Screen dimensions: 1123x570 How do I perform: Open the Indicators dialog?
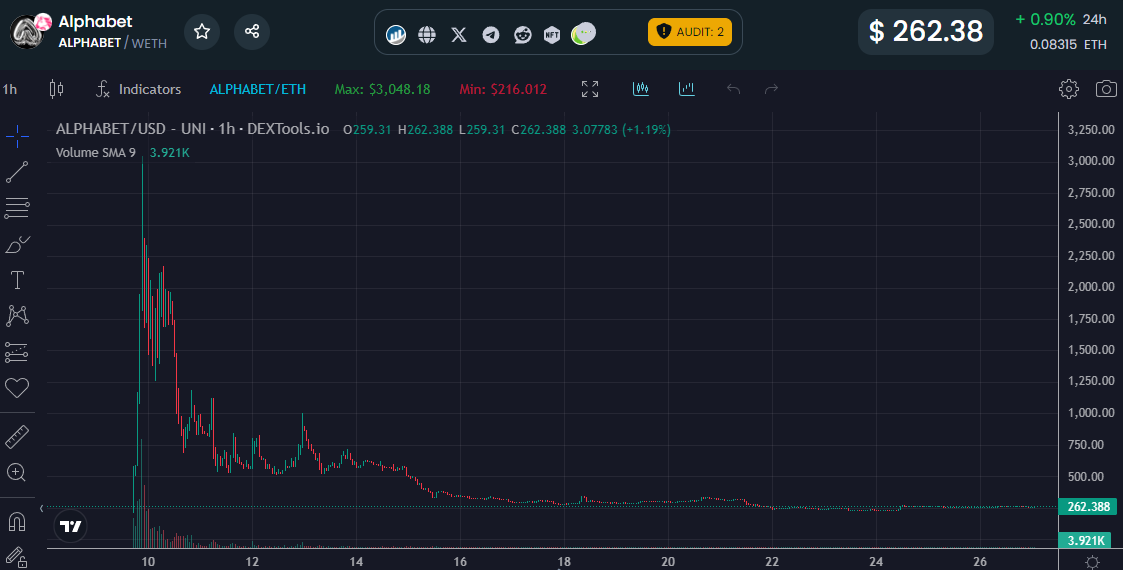pos(138,90)
